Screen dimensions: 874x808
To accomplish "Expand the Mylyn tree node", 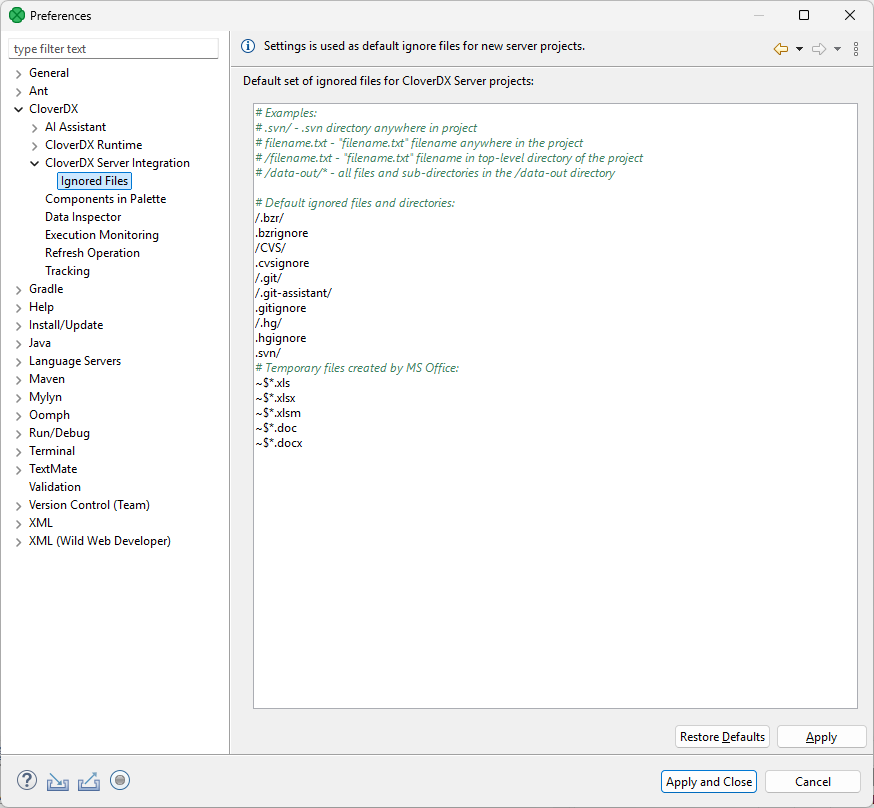I will click(18, 398).
